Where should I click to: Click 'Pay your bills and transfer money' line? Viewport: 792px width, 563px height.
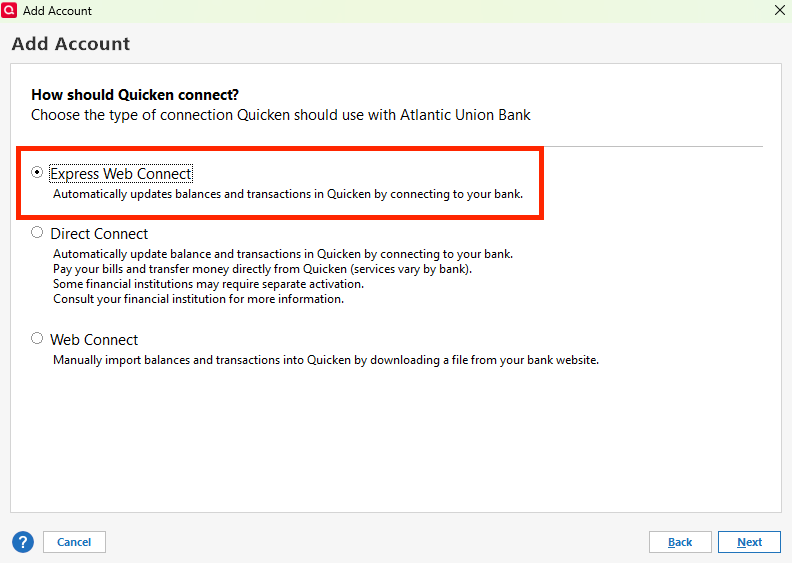click(262, 269)
